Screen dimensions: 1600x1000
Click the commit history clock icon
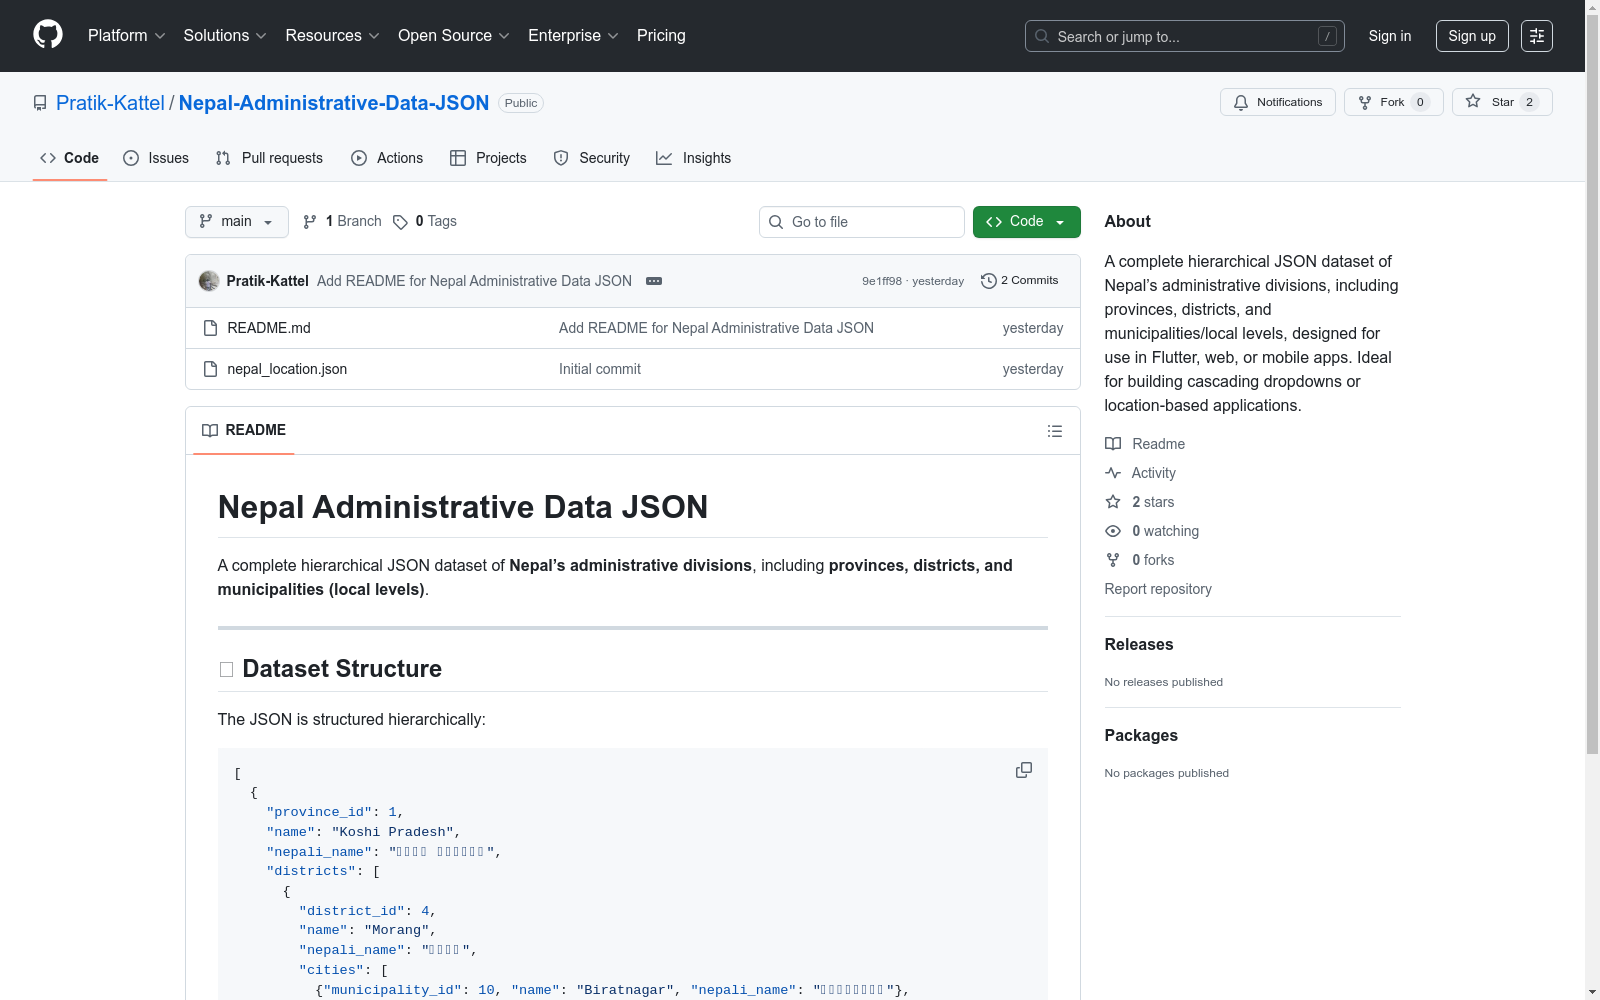989,281
